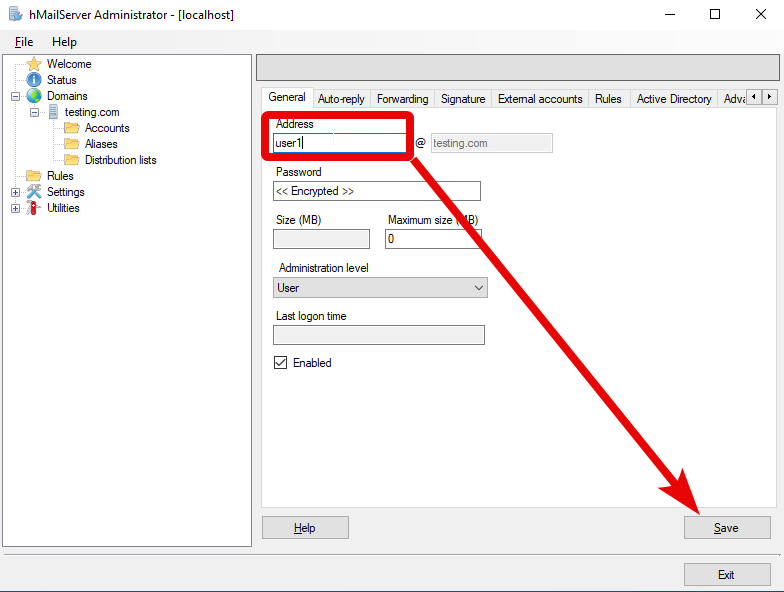Click the Size (MB) field
This screenshot has width=784, height=592.
[322, 239]
